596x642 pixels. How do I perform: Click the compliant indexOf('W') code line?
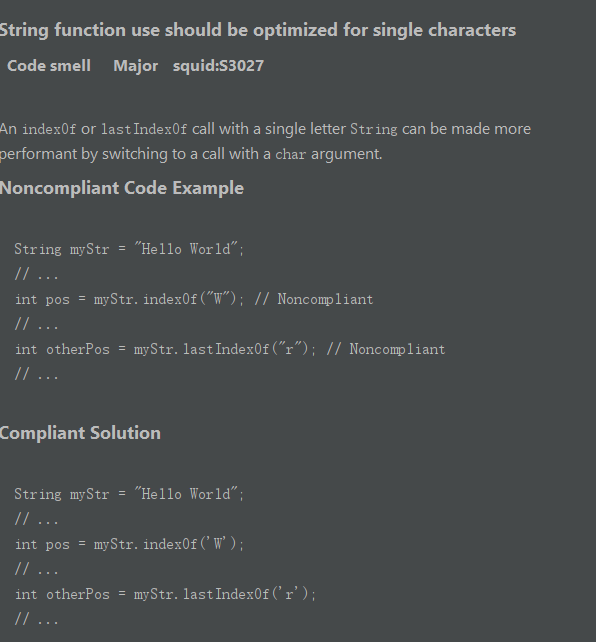(129, 544)
